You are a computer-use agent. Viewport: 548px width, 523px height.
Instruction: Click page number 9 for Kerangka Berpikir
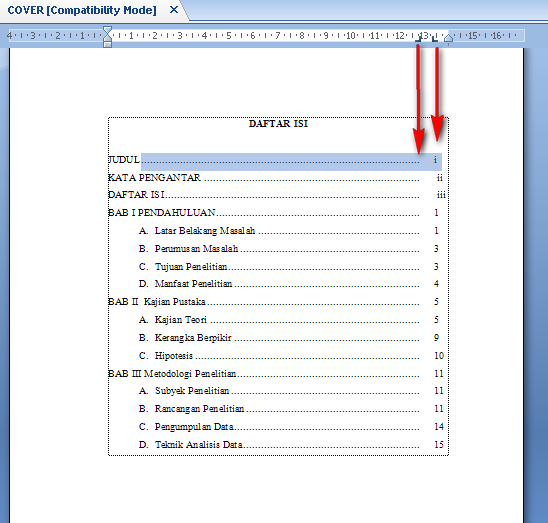436,338
